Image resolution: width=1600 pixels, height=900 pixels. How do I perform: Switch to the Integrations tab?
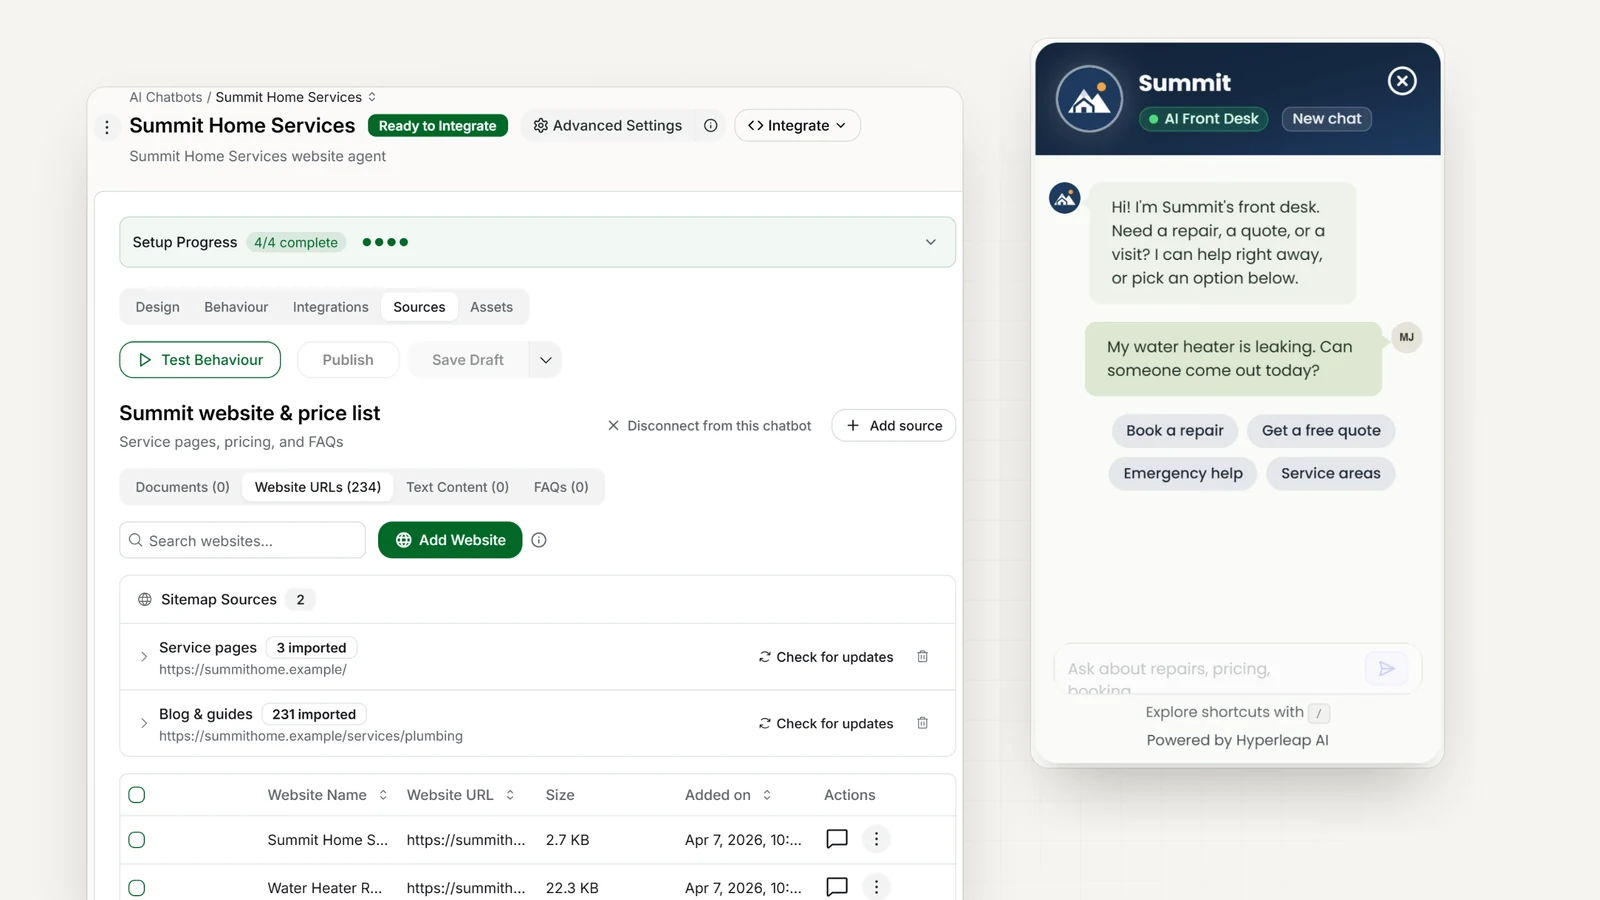point(330,307)
